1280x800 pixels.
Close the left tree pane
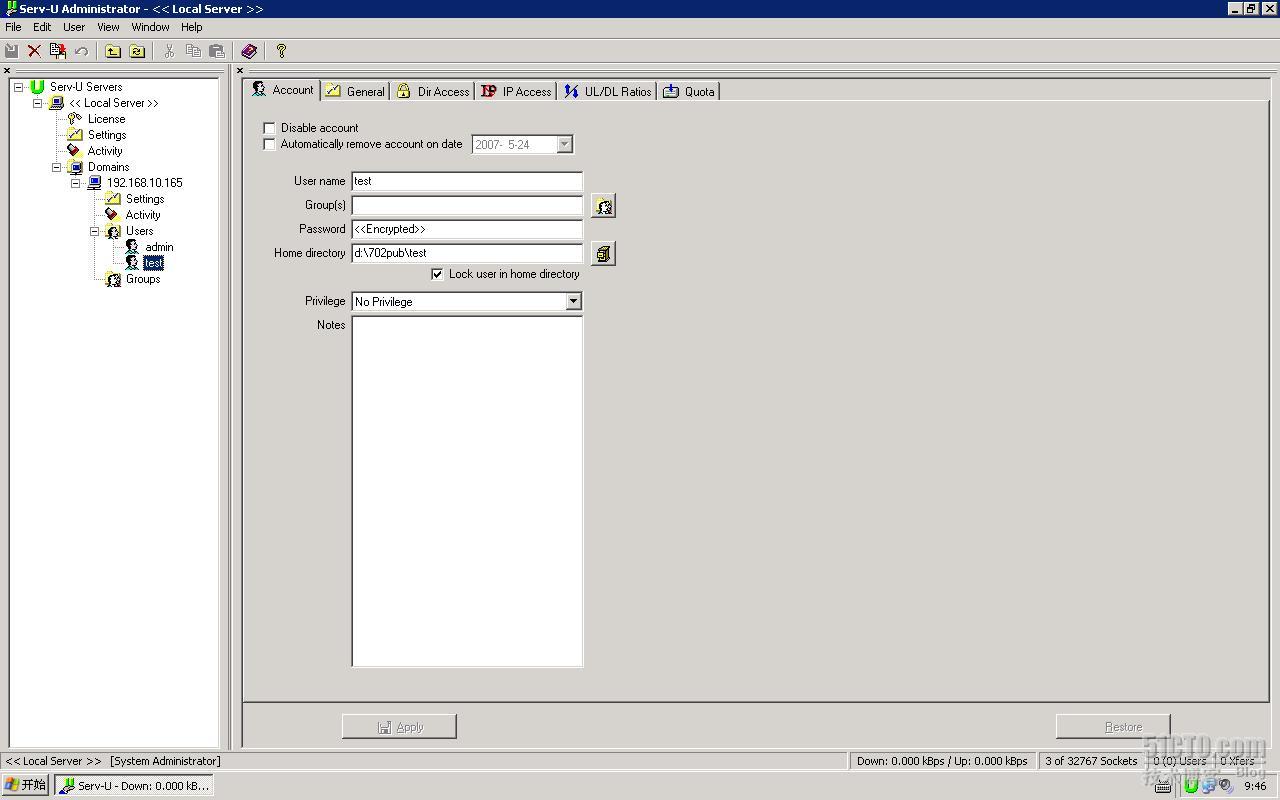[7, 71]
